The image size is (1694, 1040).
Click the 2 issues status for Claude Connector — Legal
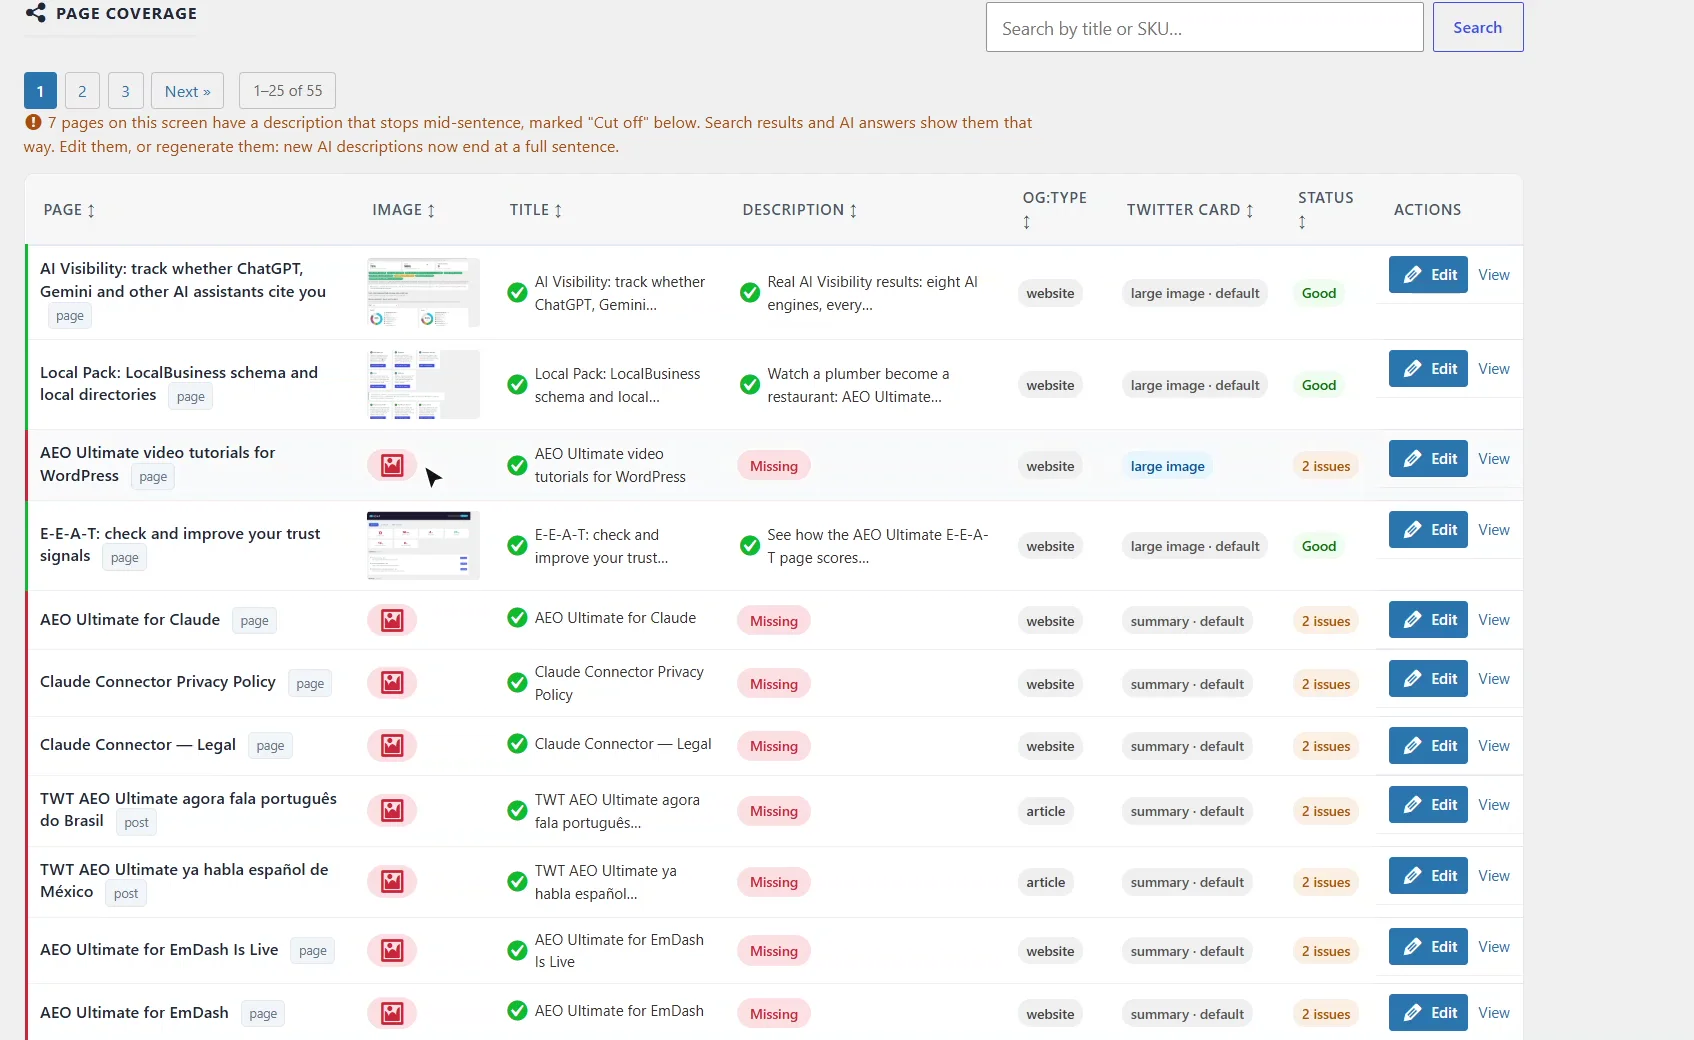[x=1326, y=746]
